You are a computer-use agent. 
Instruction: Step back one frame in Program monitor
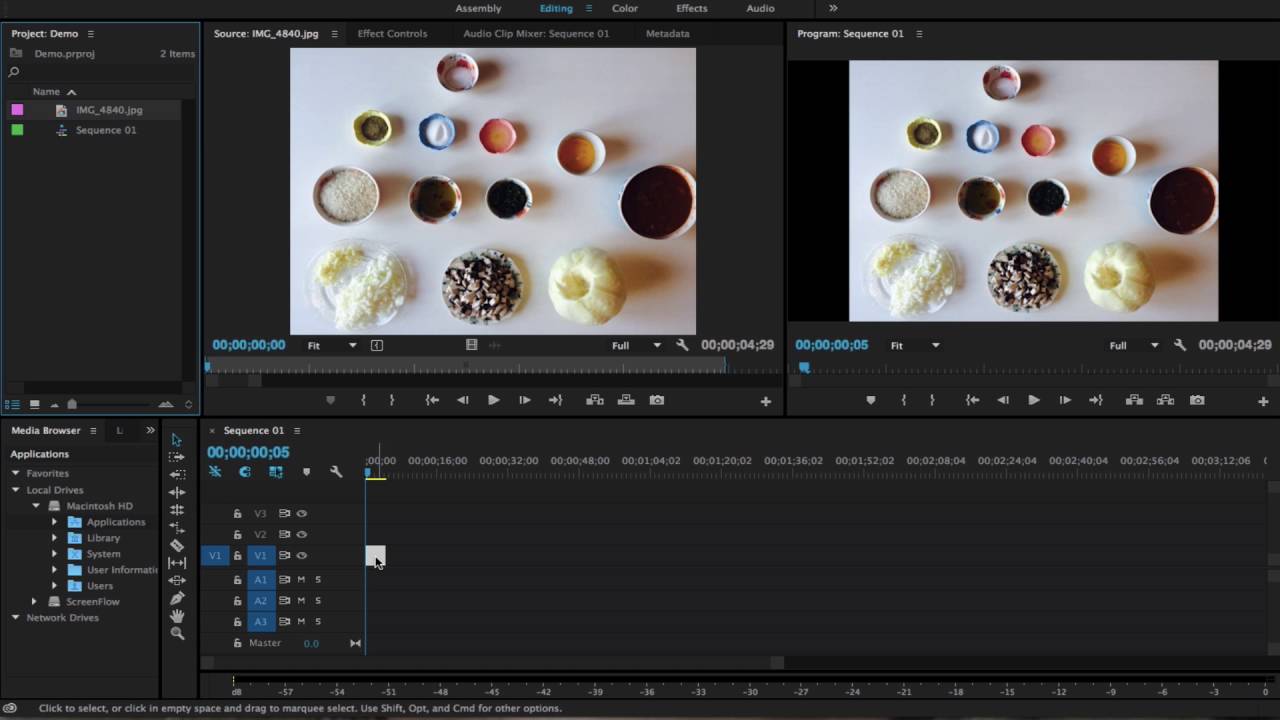point(1003,400)
